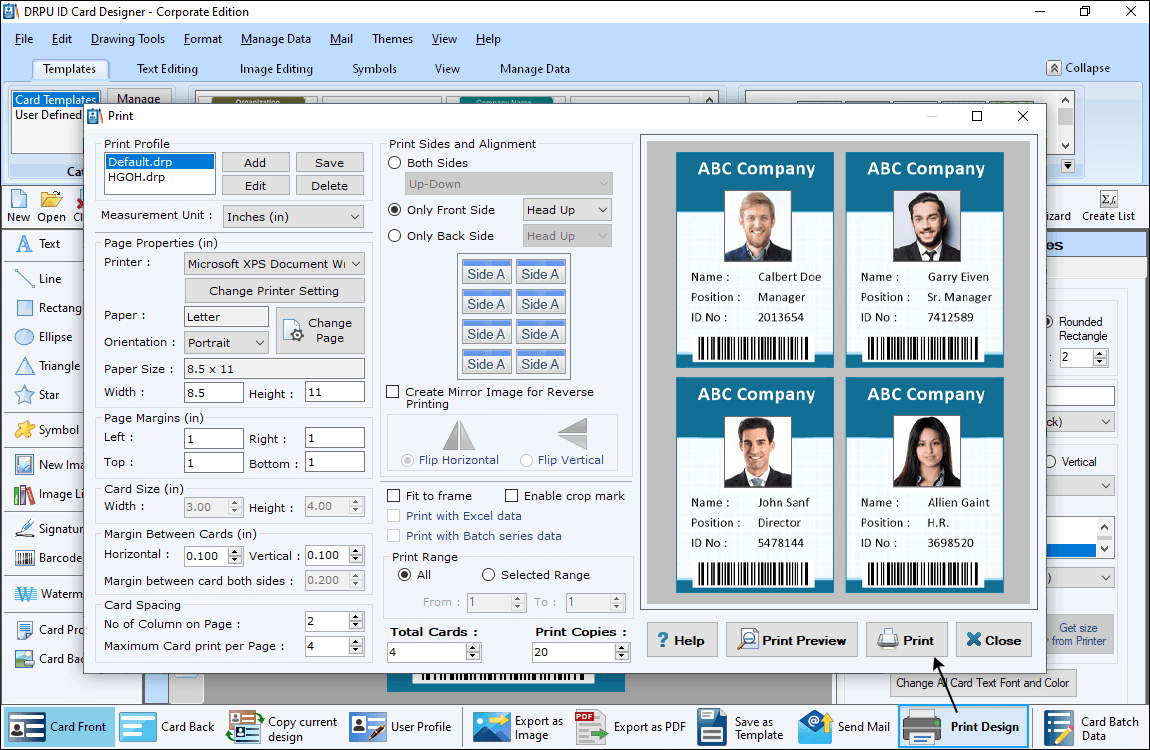
Task: Enable Create Mirror Image for Reverse Printing
Action: point(393,392)
